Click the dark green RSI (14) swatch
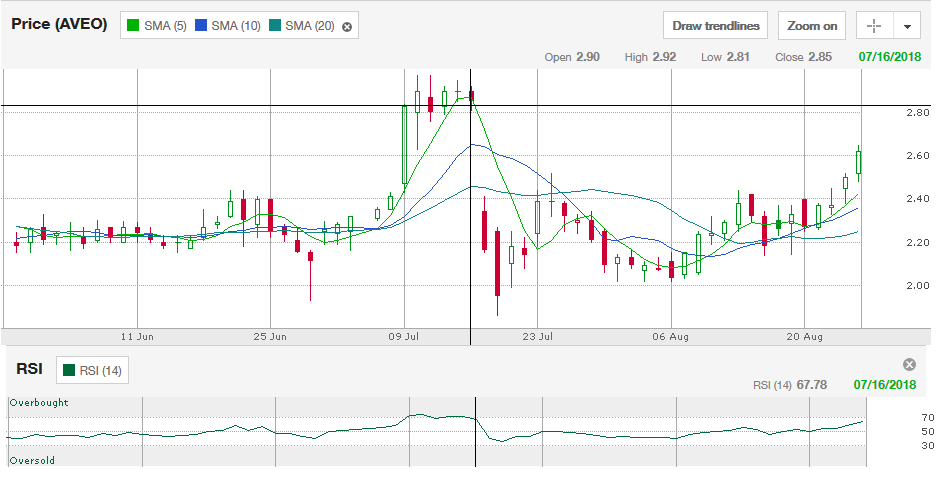The image size is (939, 480). tap(69, 370)
